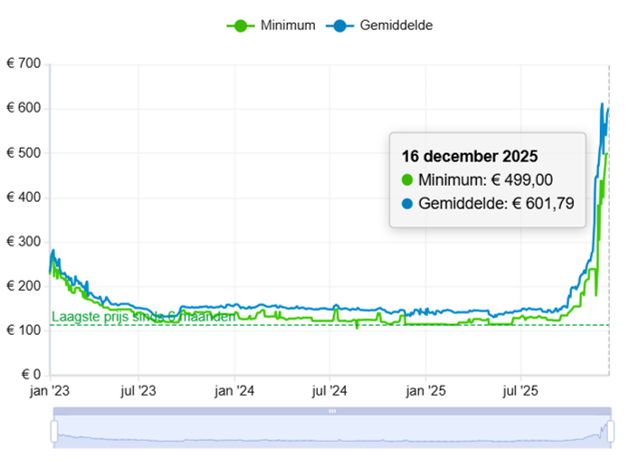Click the right range navigator handle
Viewport: 642px width, 463px height.
tap(610, 431)
